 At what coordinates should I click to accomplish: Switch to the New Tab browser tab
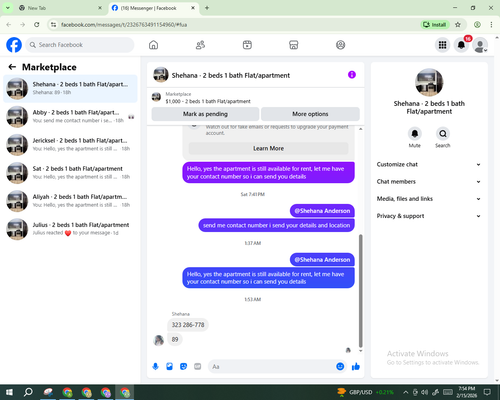click(x=60, y=8)
